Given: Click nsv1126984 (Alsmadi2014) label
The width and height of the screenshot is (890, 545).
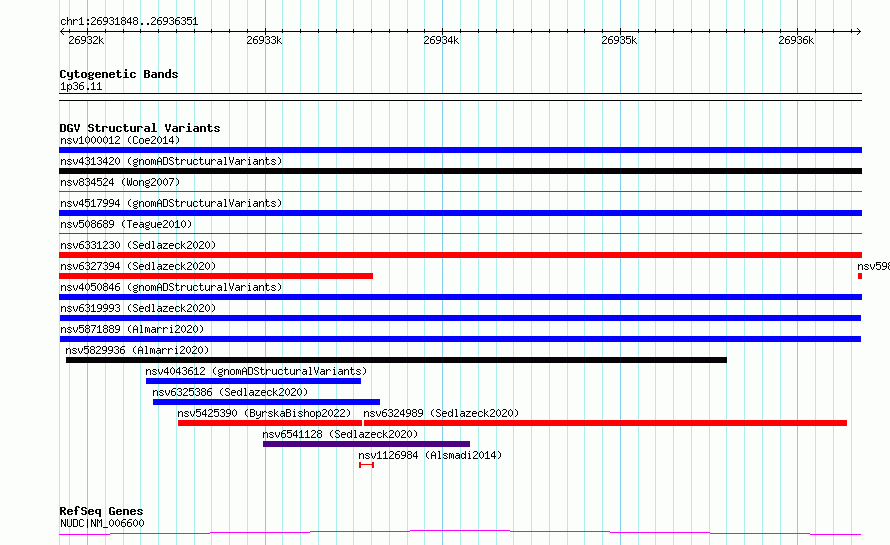Looking at the screenshot, I should (430, 455).
